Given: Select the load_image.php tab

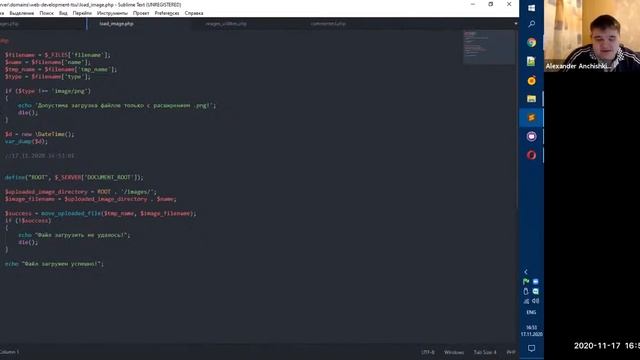Looking at the screenshot, I should (116, 24).
